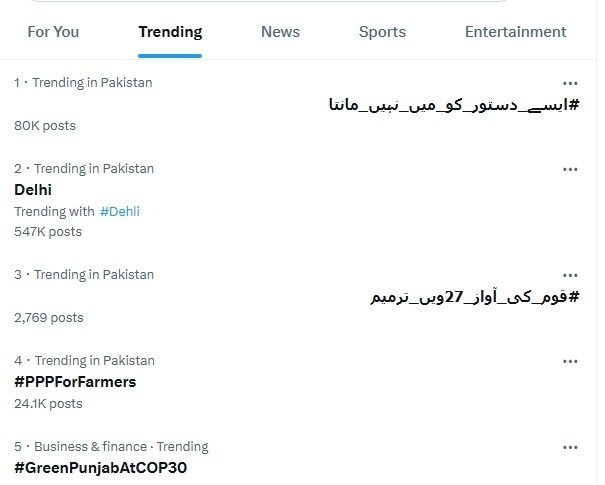Viewport: 605px width, 485px height.
Task: Select the Trending tab
Action: coord(170,32)
